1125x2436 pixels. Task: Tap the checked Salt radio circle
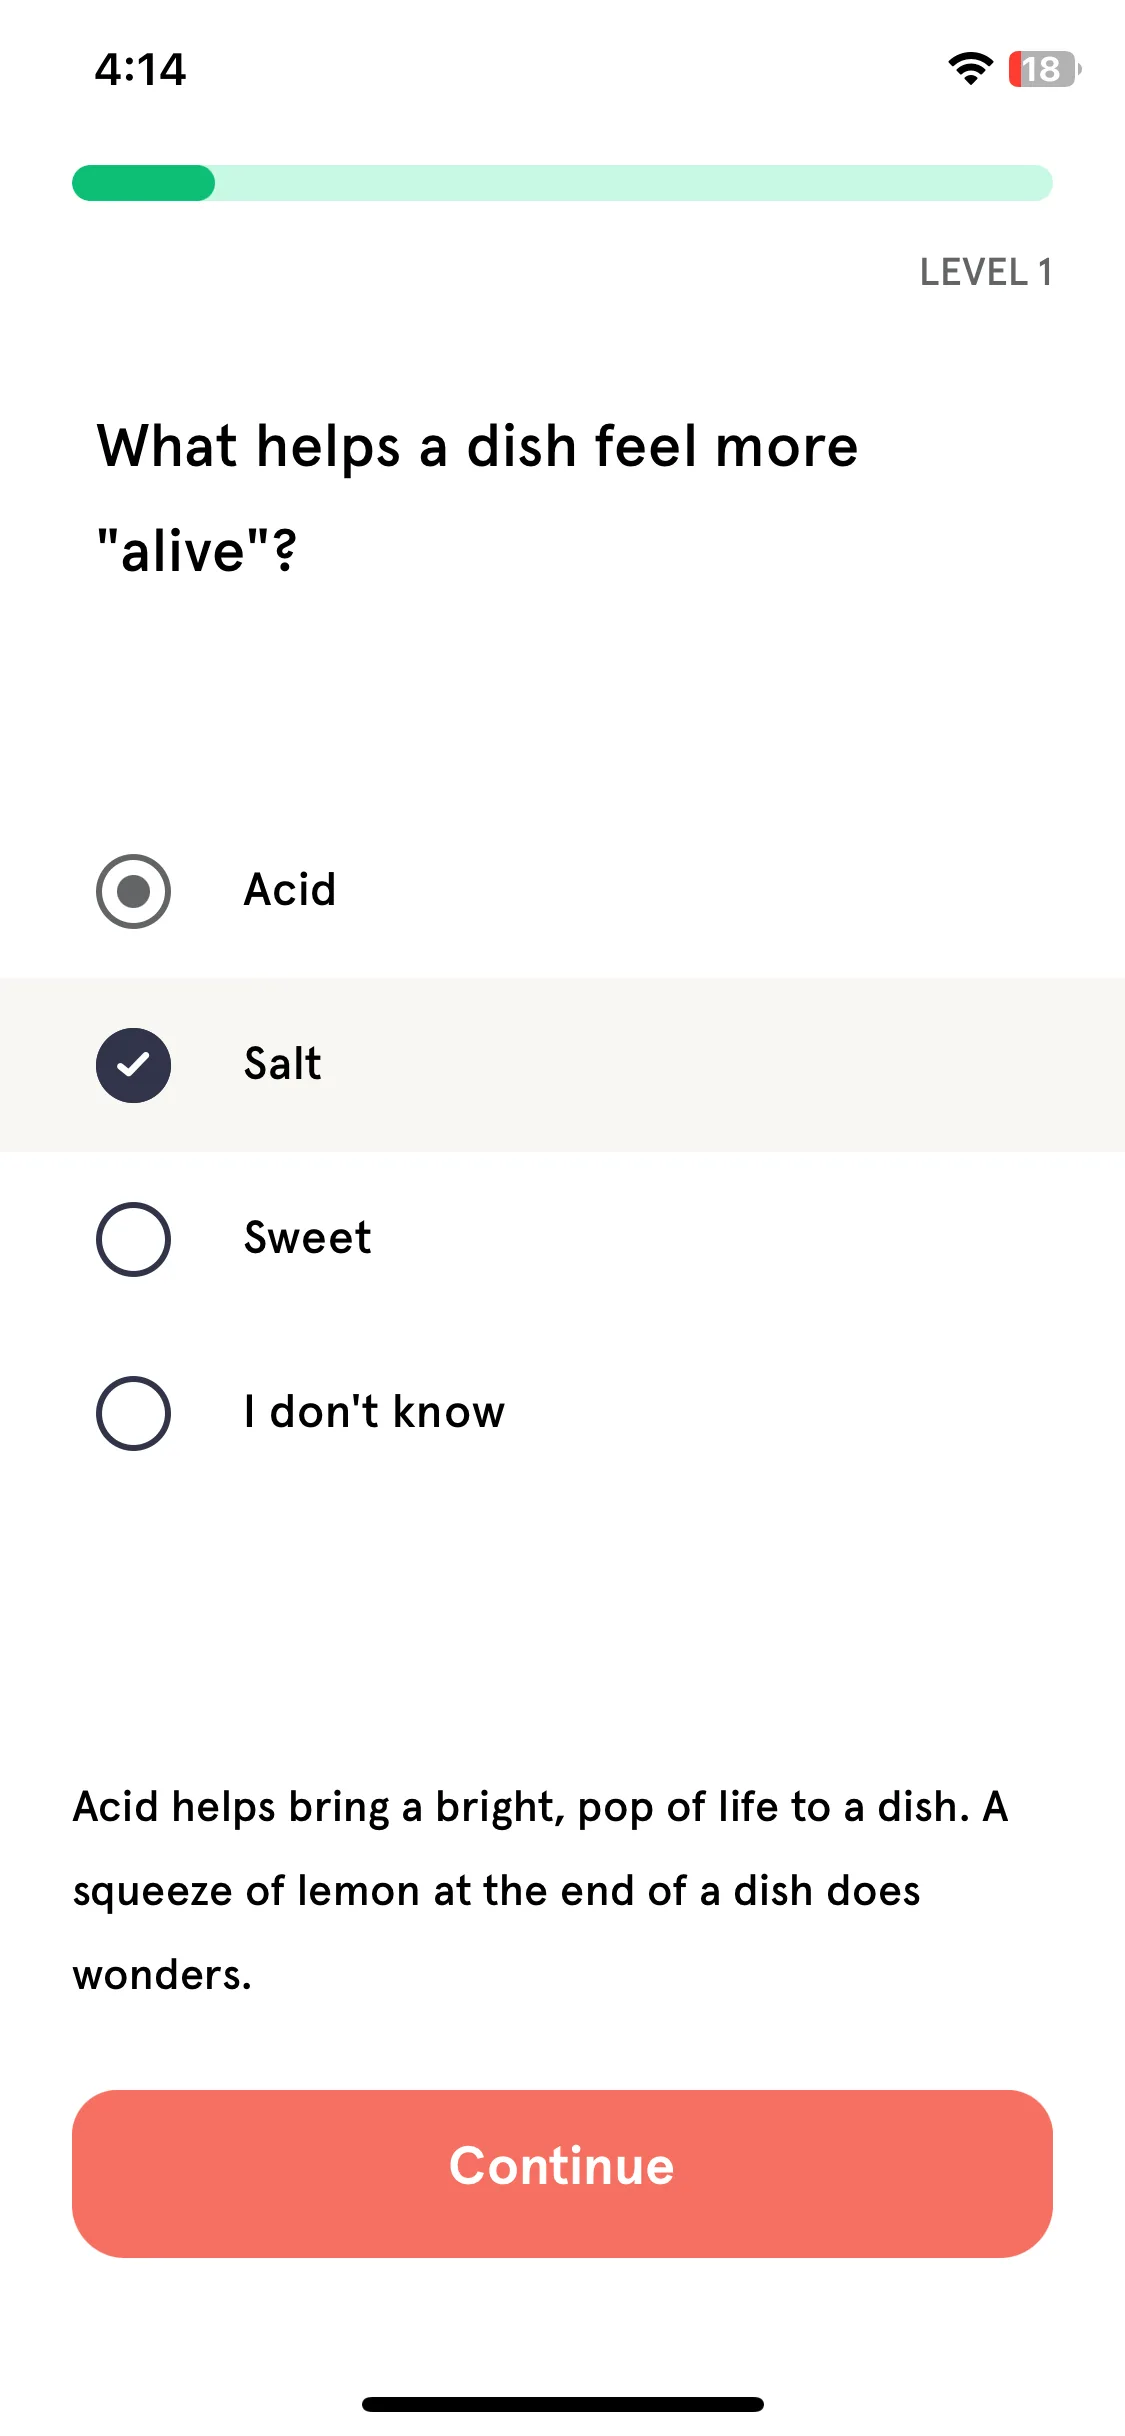pyautogui.click(x=133, y=1065)
